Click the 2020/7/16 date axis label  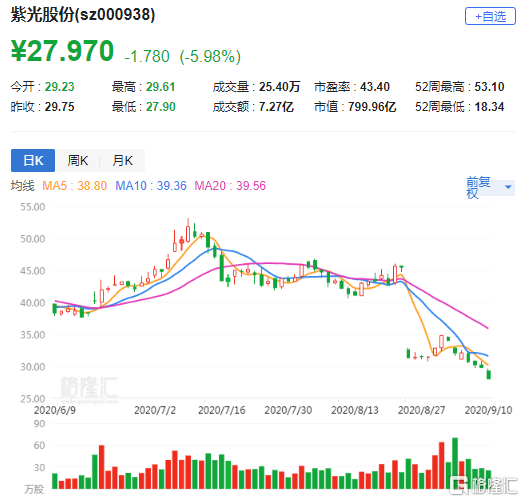point(222,410)
